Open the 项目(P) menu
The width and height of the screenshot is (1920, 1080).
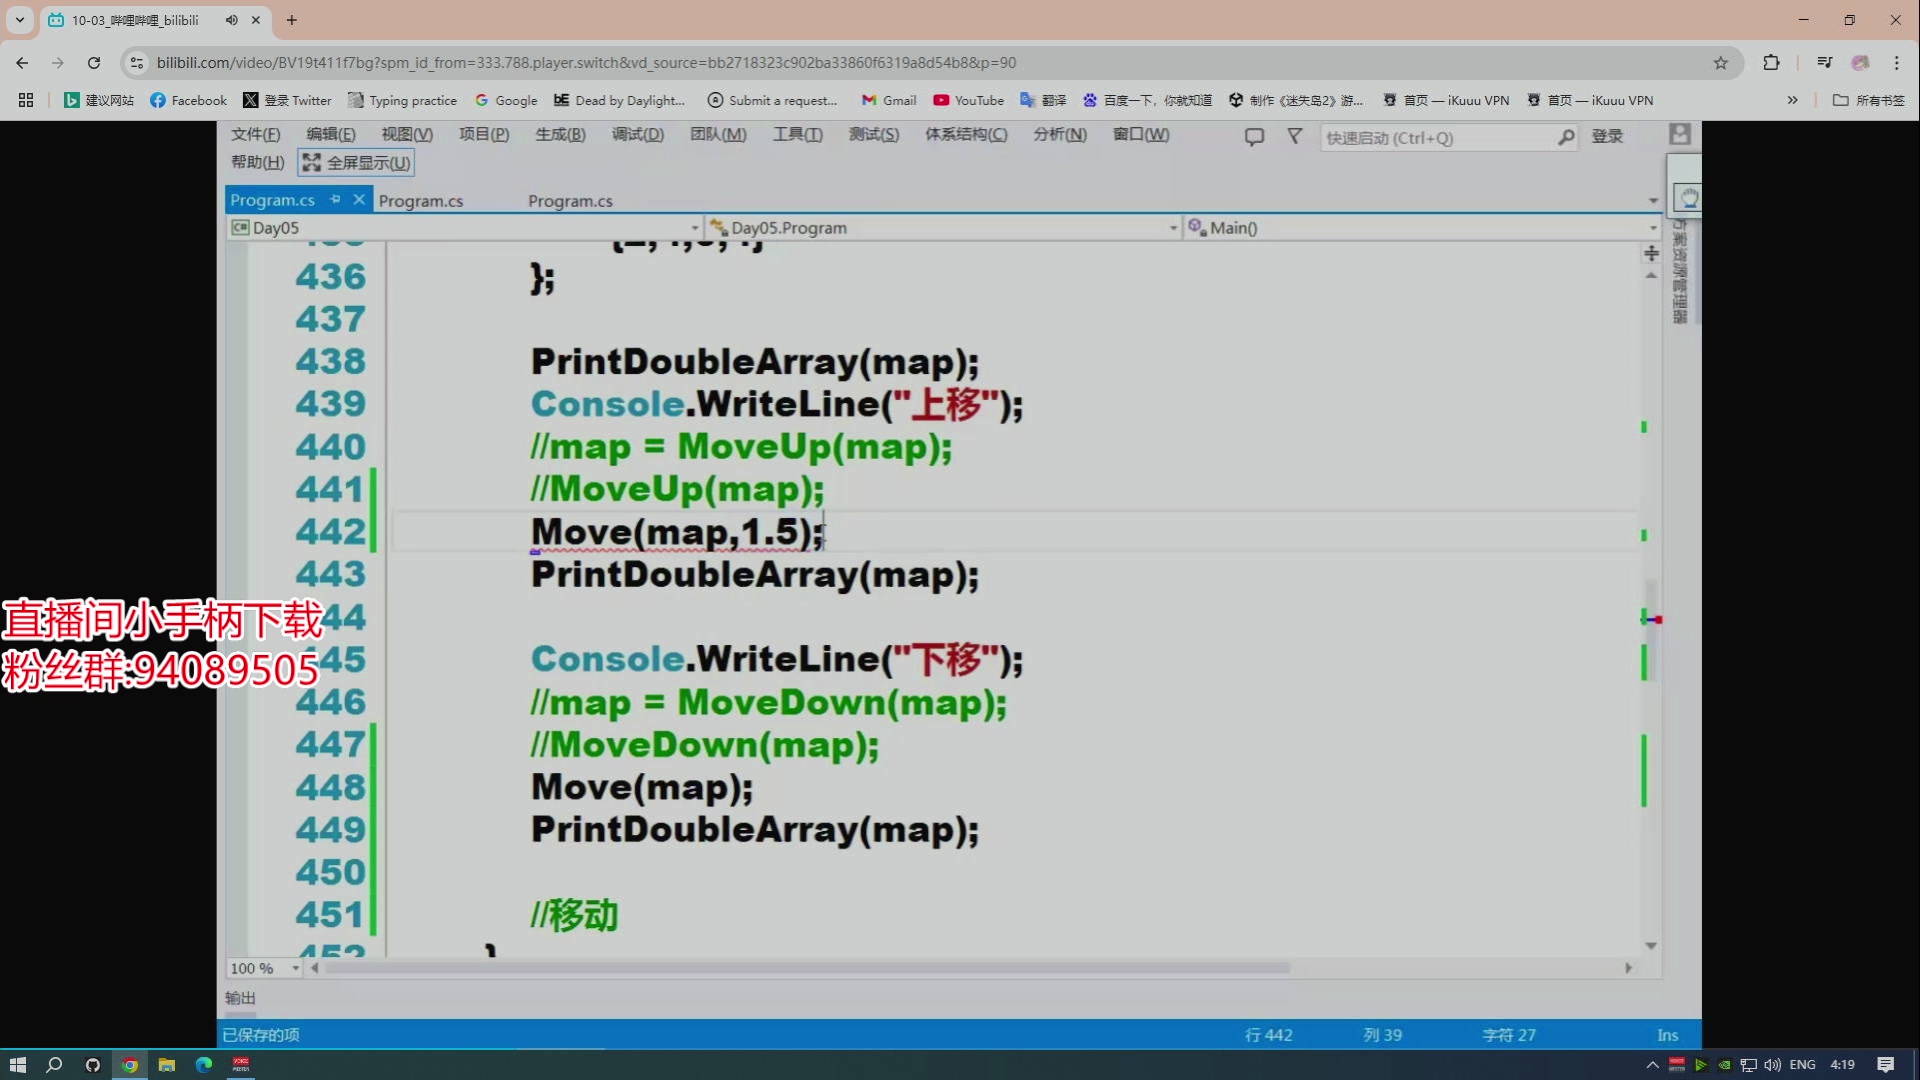(484, 134)
